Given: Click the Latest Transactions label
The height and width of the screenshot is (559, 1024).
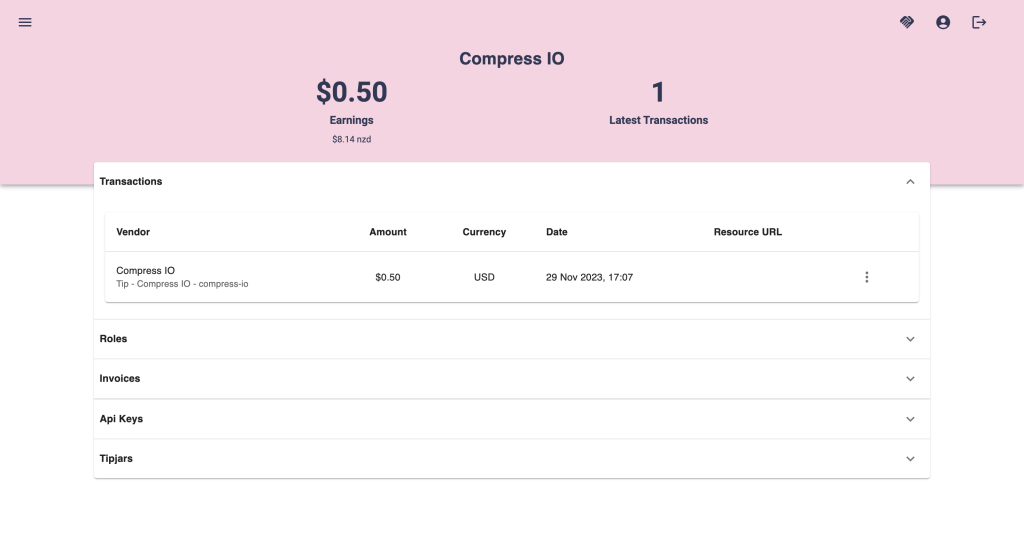Looking at the screenshot, I should (658, 120).
